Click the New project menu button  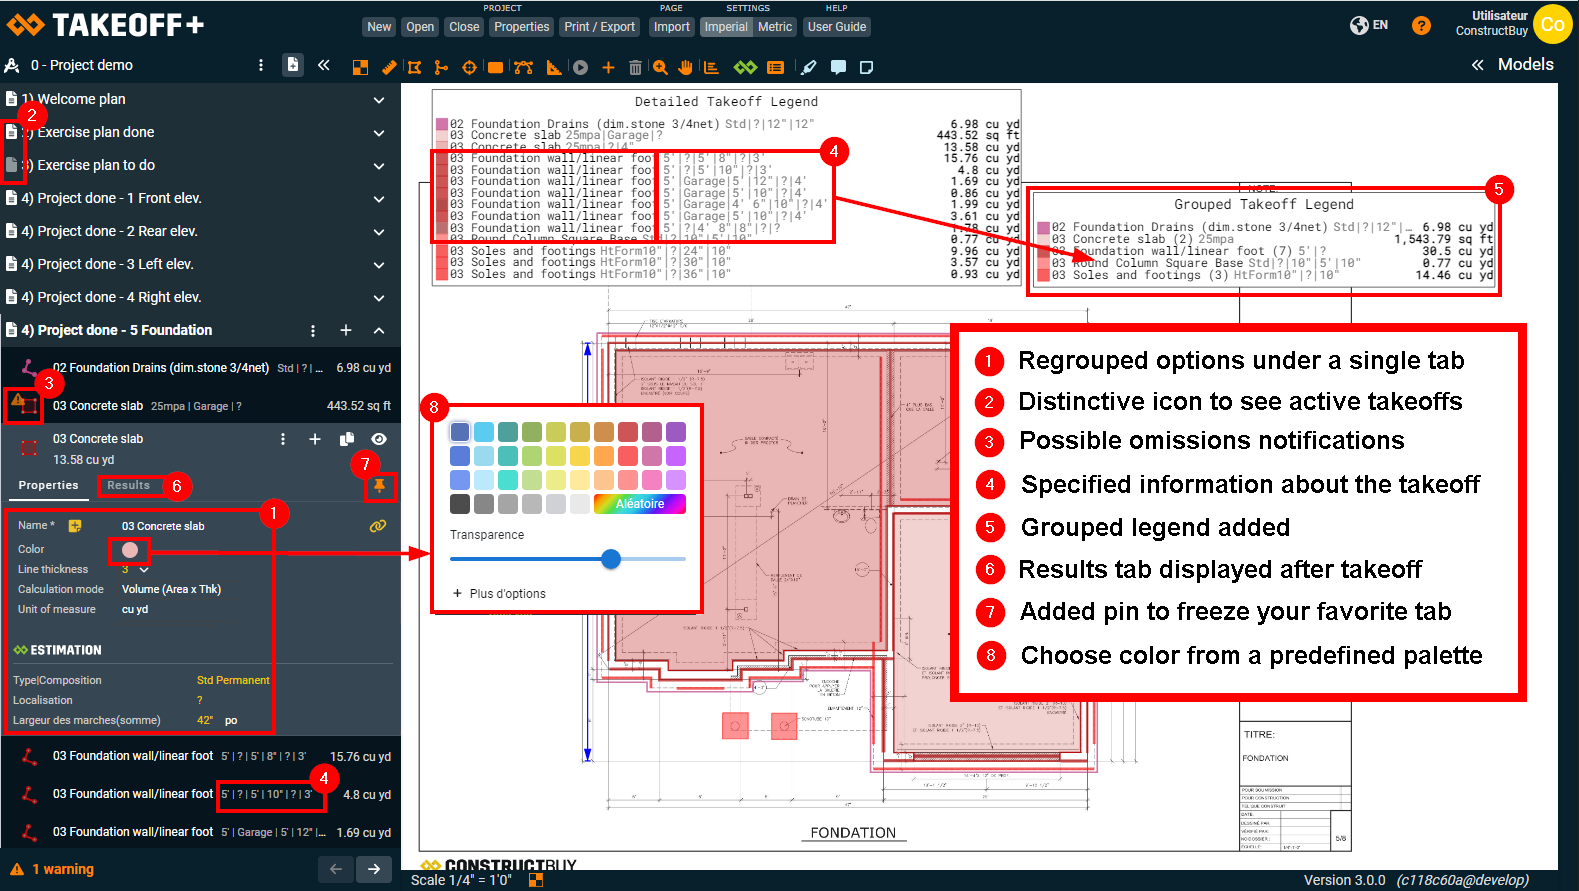379,27
